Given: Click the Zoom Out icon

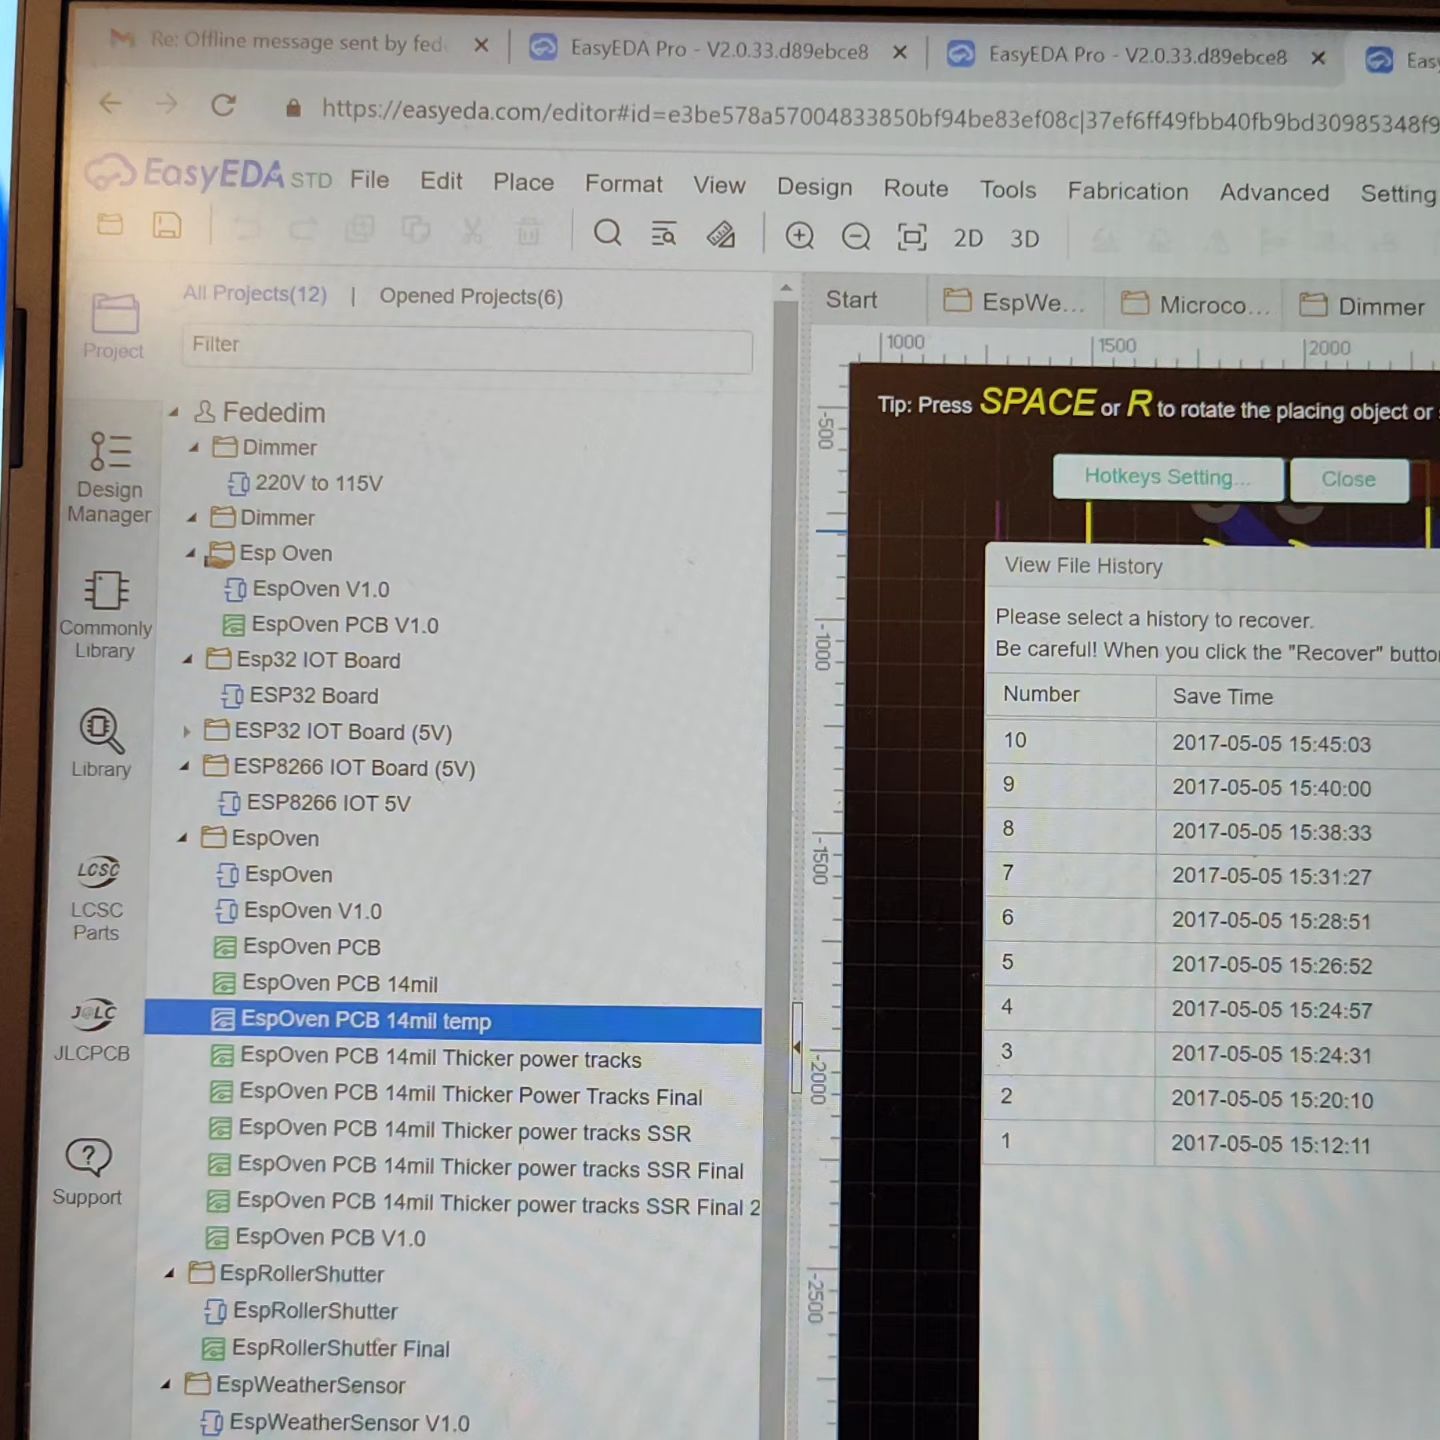Looking at the screenshot, I should point(856,237).
